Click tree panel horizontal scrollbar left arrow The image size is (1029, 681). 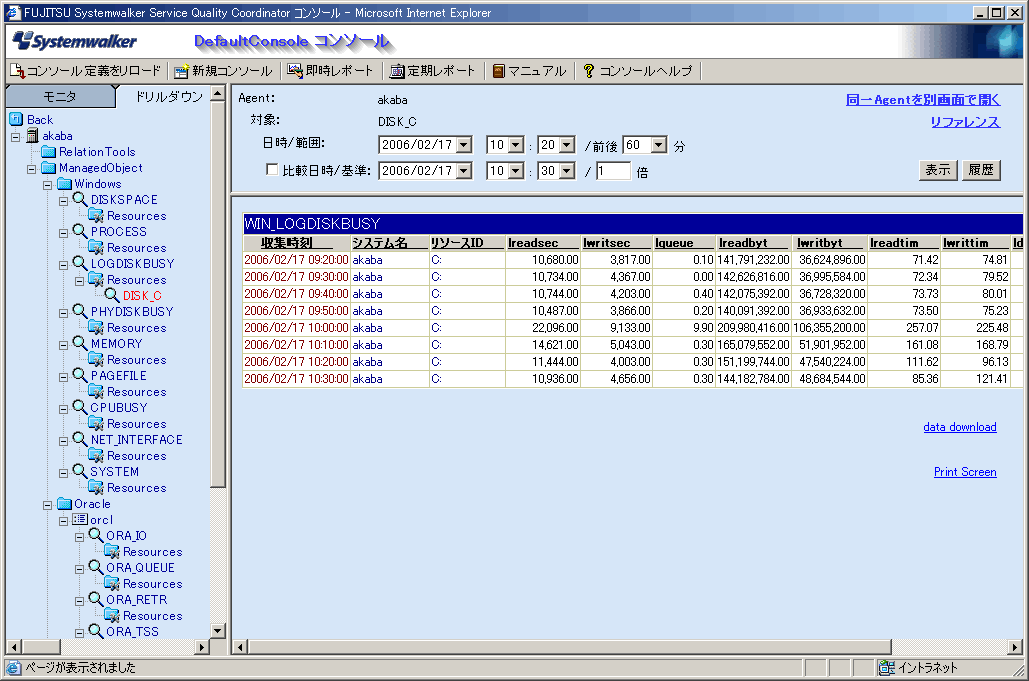coord(13,647)
